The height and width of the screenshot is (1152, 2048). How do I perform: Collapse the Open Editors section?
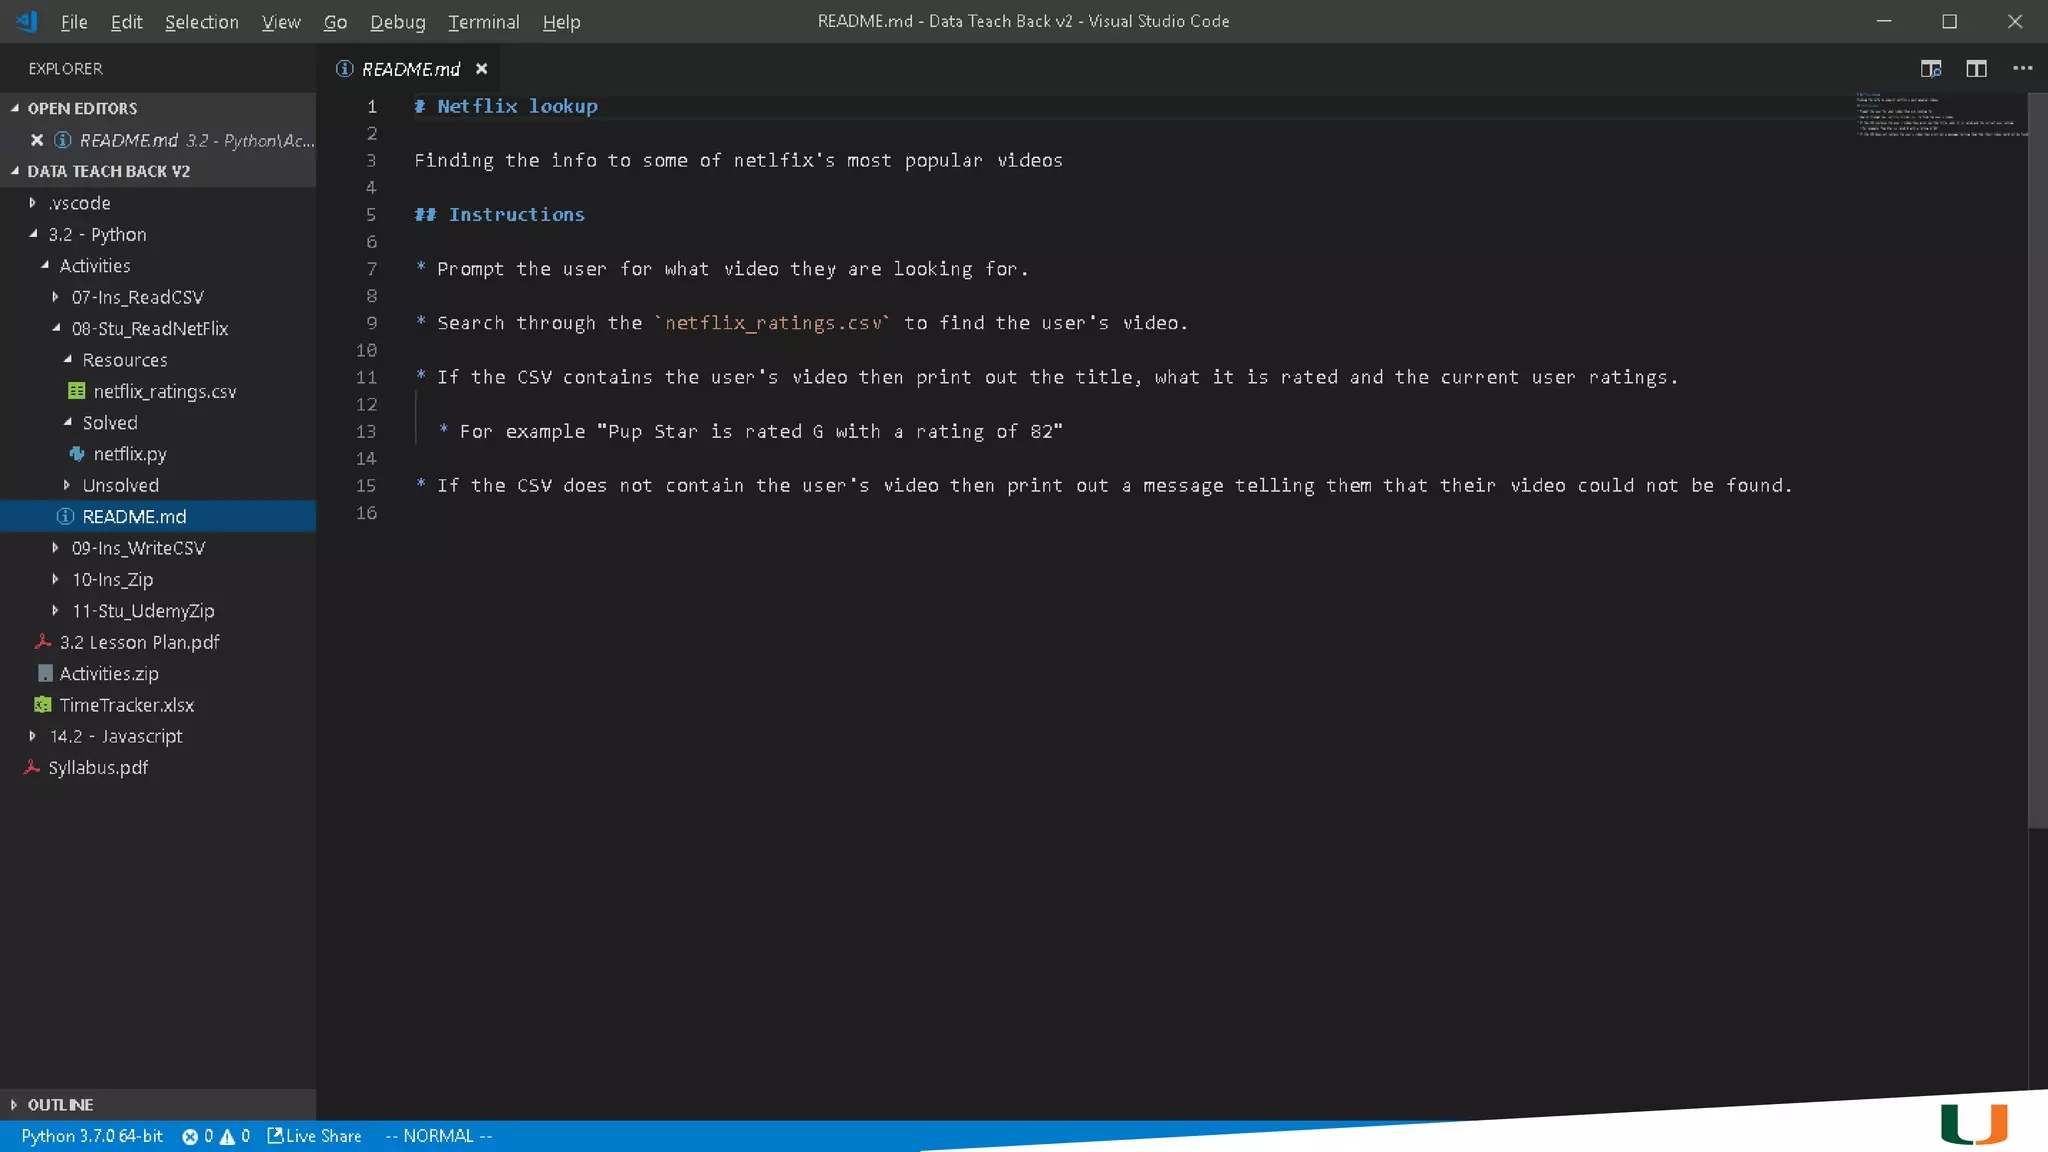pos(82,108)
